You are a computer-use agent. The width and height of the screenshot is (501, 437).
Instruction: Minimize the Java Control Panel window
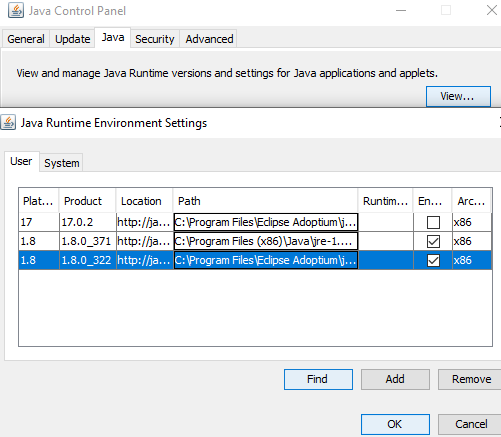(x=401, y=10)
